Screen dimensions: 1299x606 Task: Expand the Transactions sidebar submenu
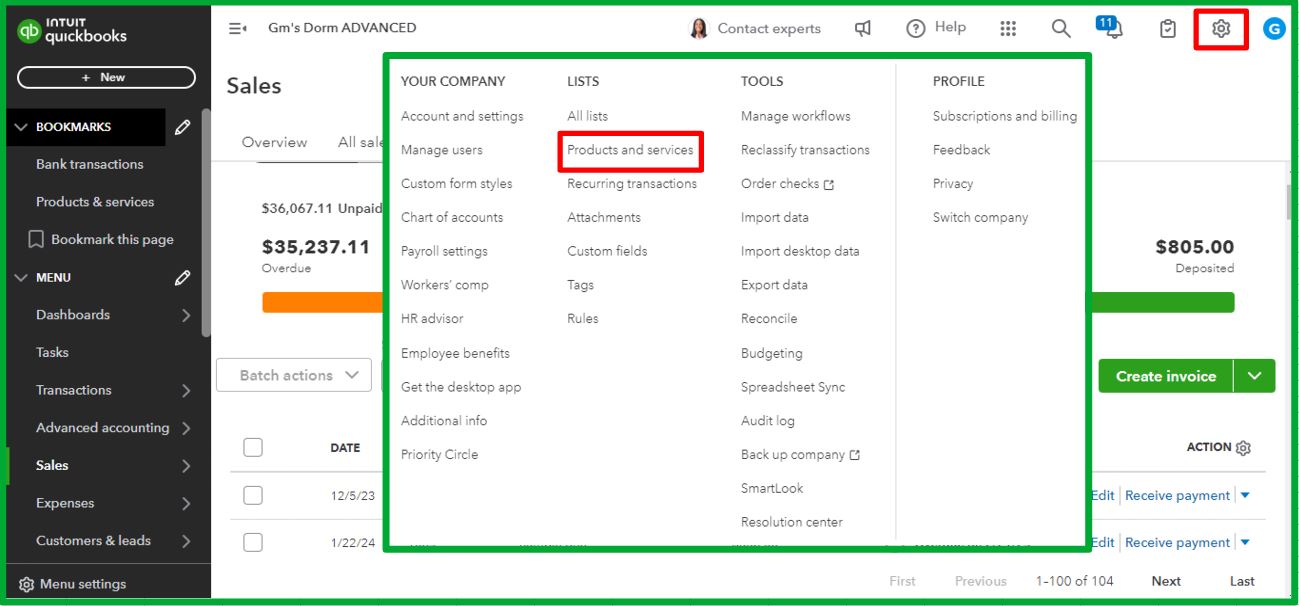tap(186, 390)
